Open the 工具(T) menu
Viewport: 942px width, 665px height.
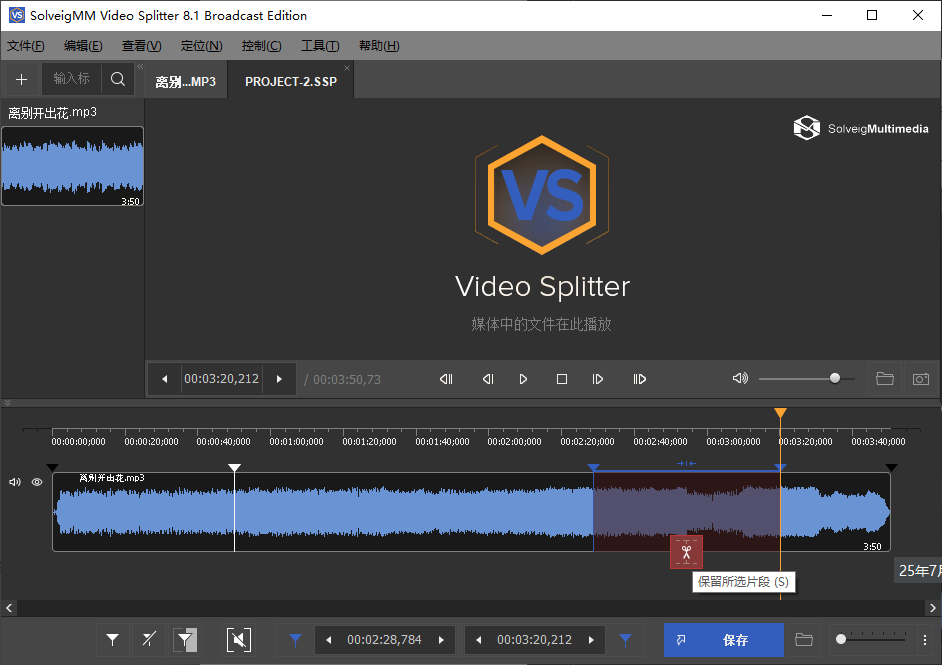[x=320, y=46]
